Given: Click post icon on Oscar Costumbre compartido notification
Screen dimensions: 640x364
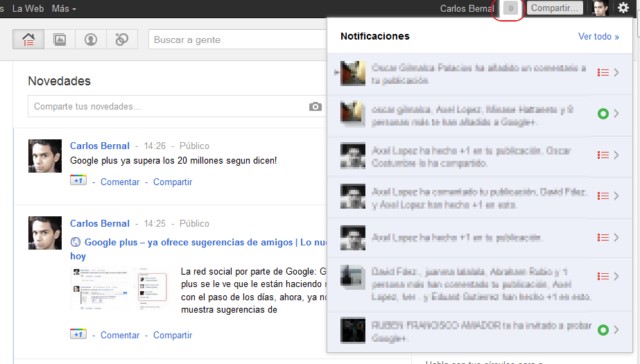Looking at the screenshot, I should click(603, 155).
